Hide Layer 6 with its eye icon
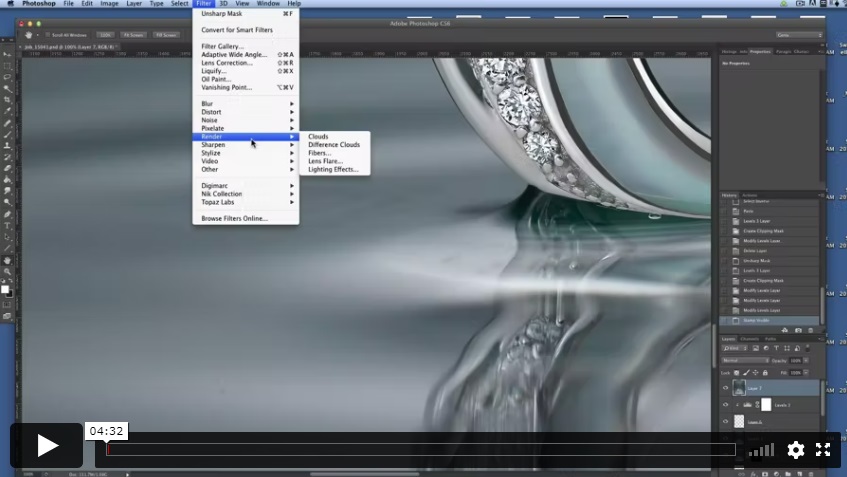This screenshot has width=847, height=477. (725, 421)
